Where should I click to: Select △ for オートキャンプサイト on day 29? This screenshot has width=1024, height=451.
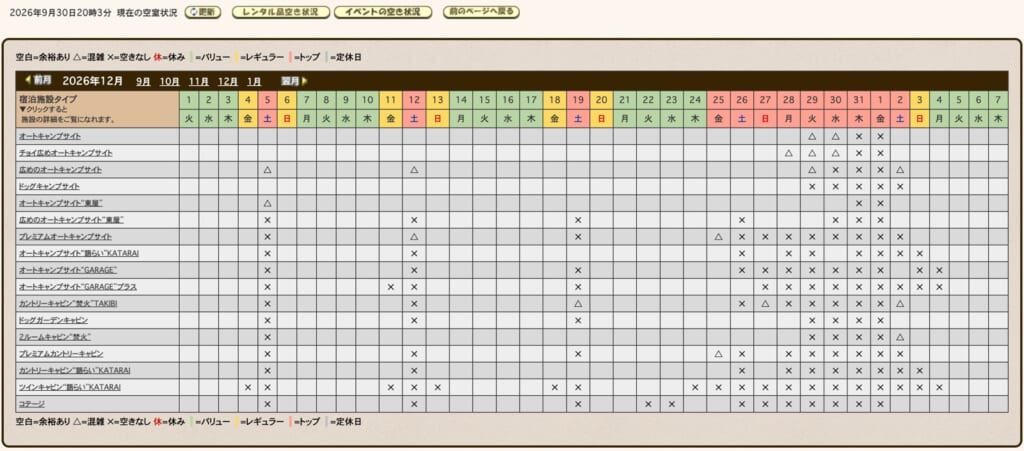pyautogui.click(x=812, y=136)
